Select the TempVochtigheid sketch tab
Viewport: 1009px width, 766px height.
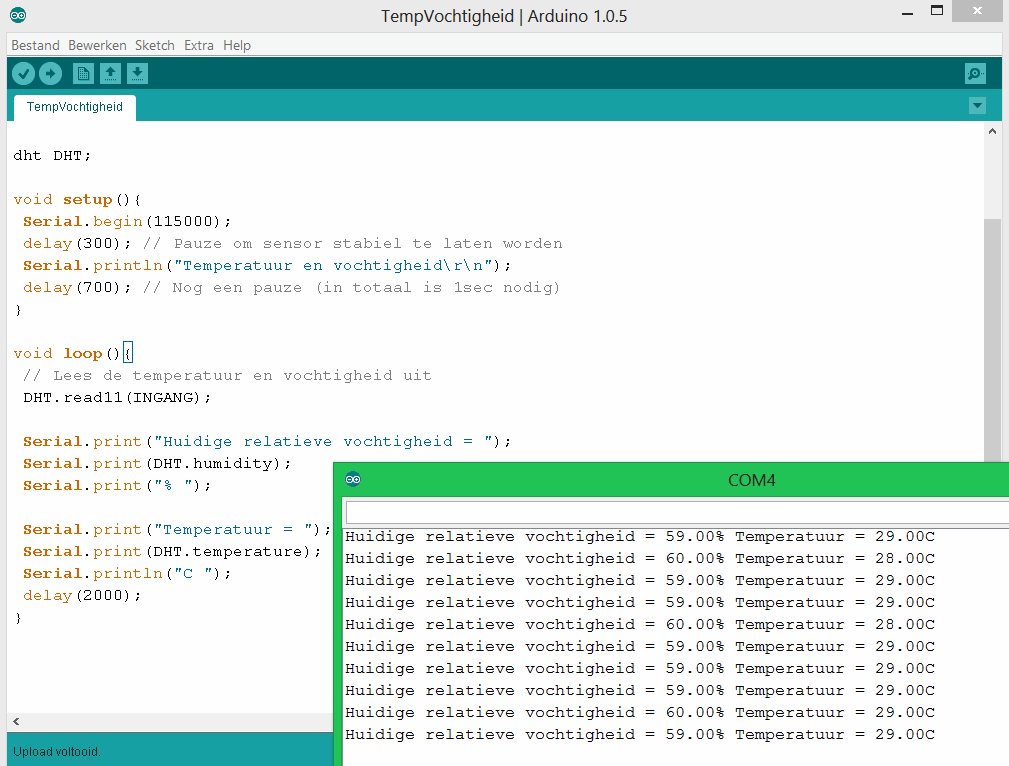[x=75, y=107]
